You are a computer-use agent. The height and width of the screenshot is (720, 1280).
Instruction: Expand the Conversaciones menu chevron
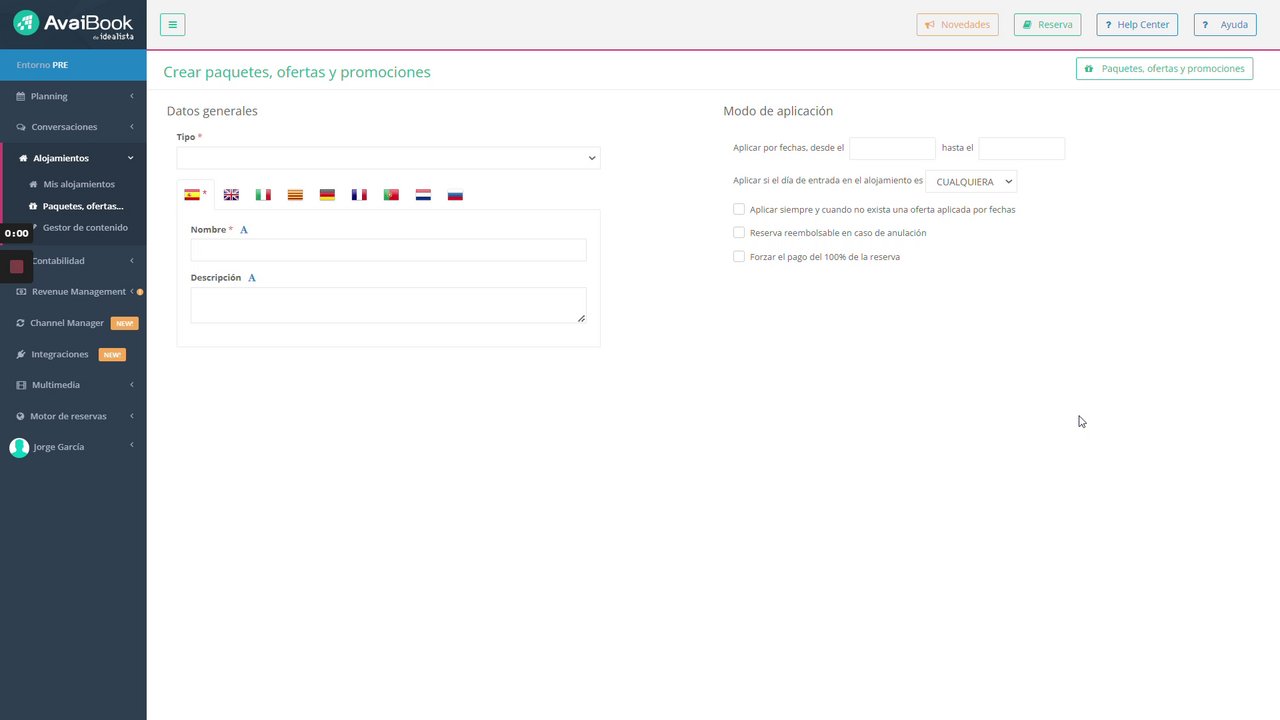[132, 127]
